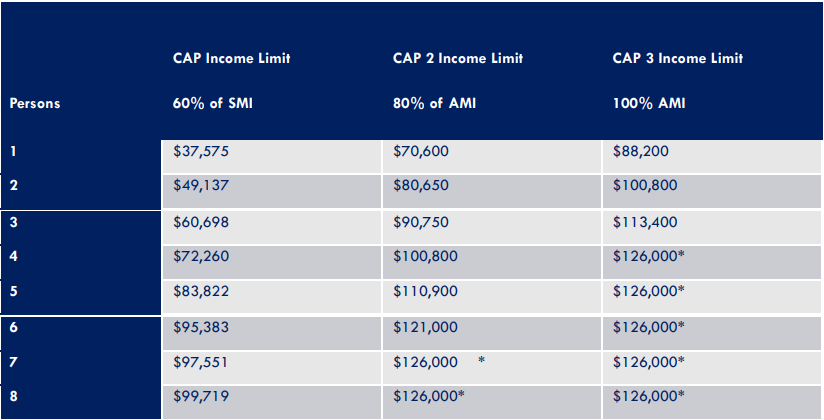Select the $110,900 cell
Image resolution: width=824 pixels, height=420 pixels.
(x=426, y=290)
